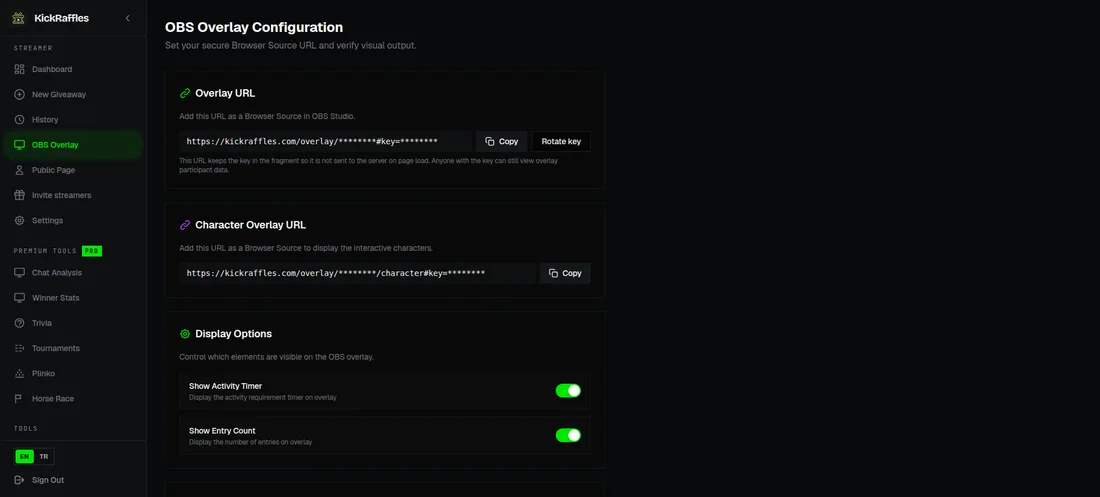Click the OBS Overlay Configuration heading
The width and height of the screenshot is (1100, 497).
(254, 27)
